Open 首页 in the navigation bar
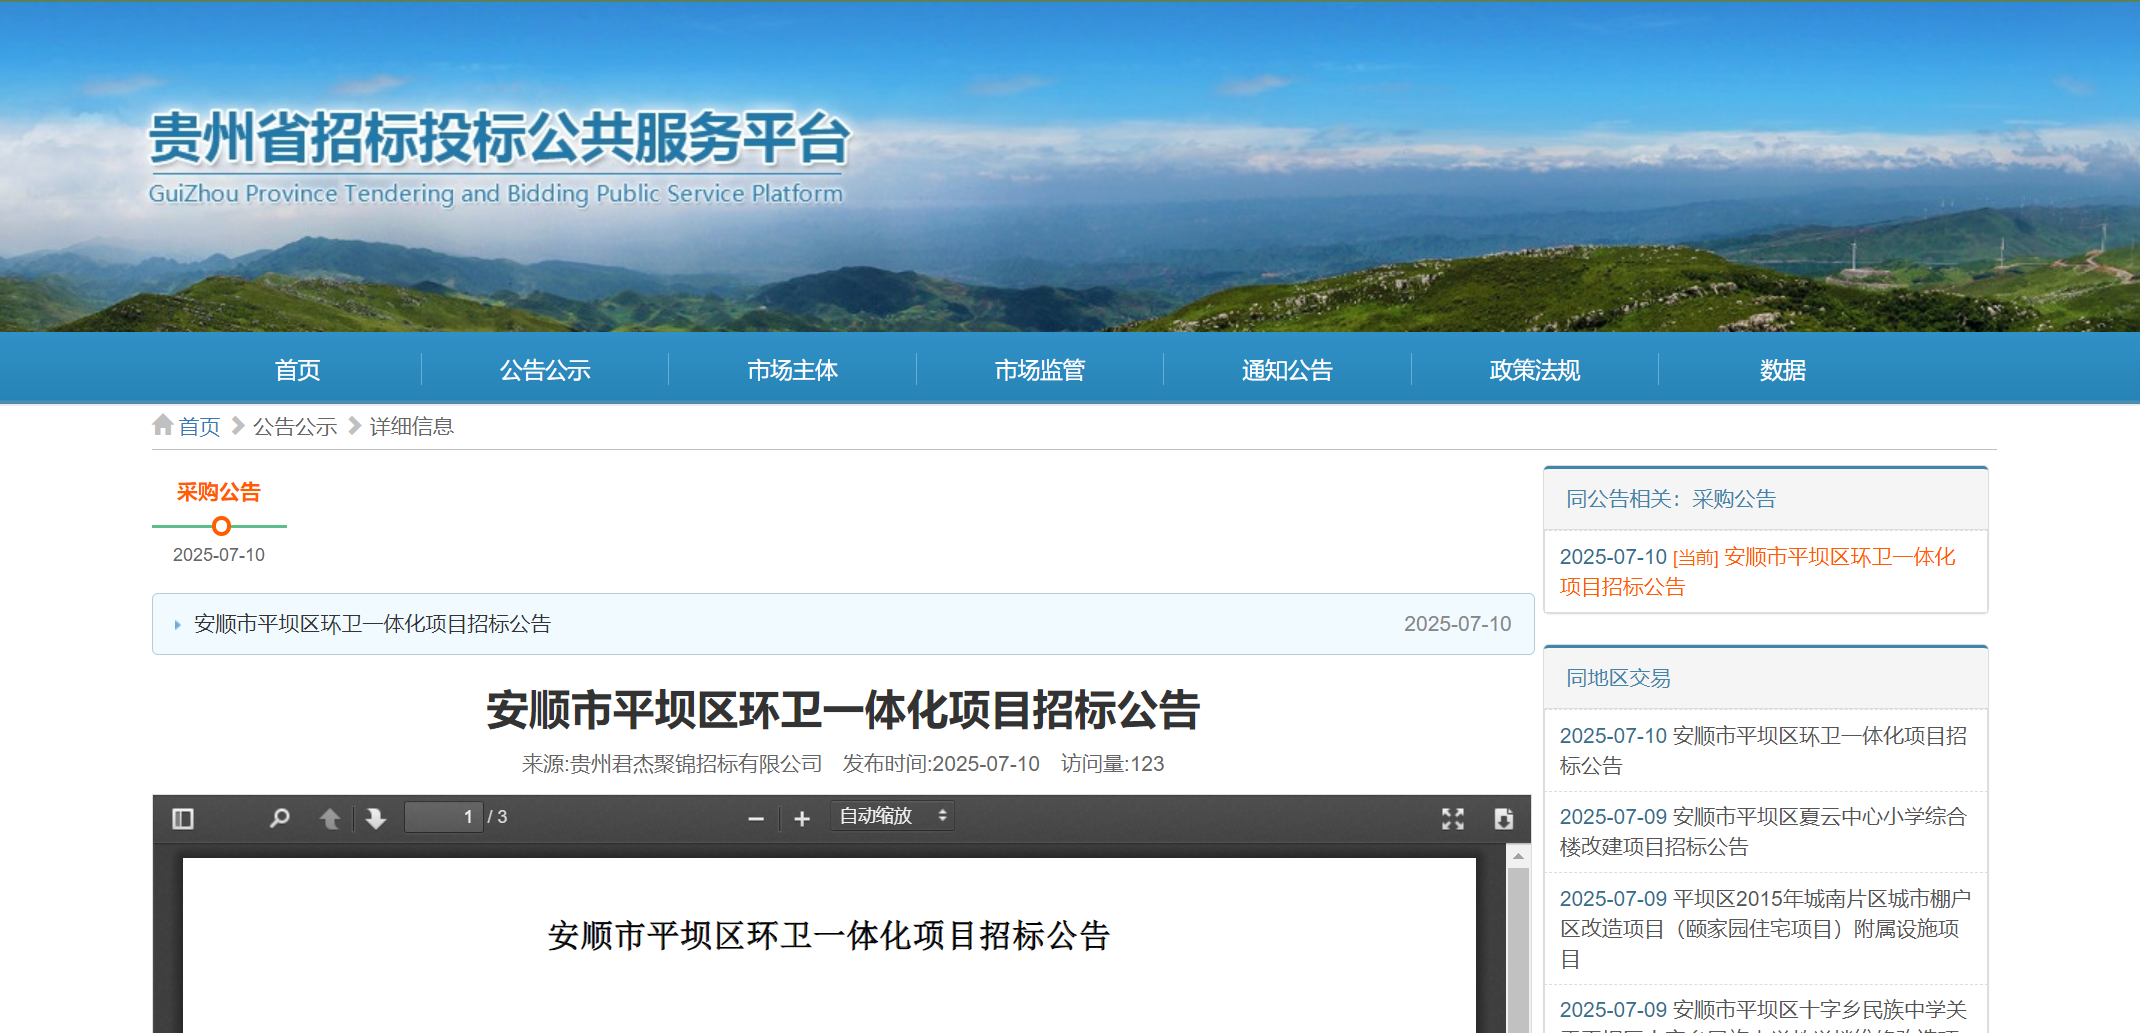 click(298, 370)
